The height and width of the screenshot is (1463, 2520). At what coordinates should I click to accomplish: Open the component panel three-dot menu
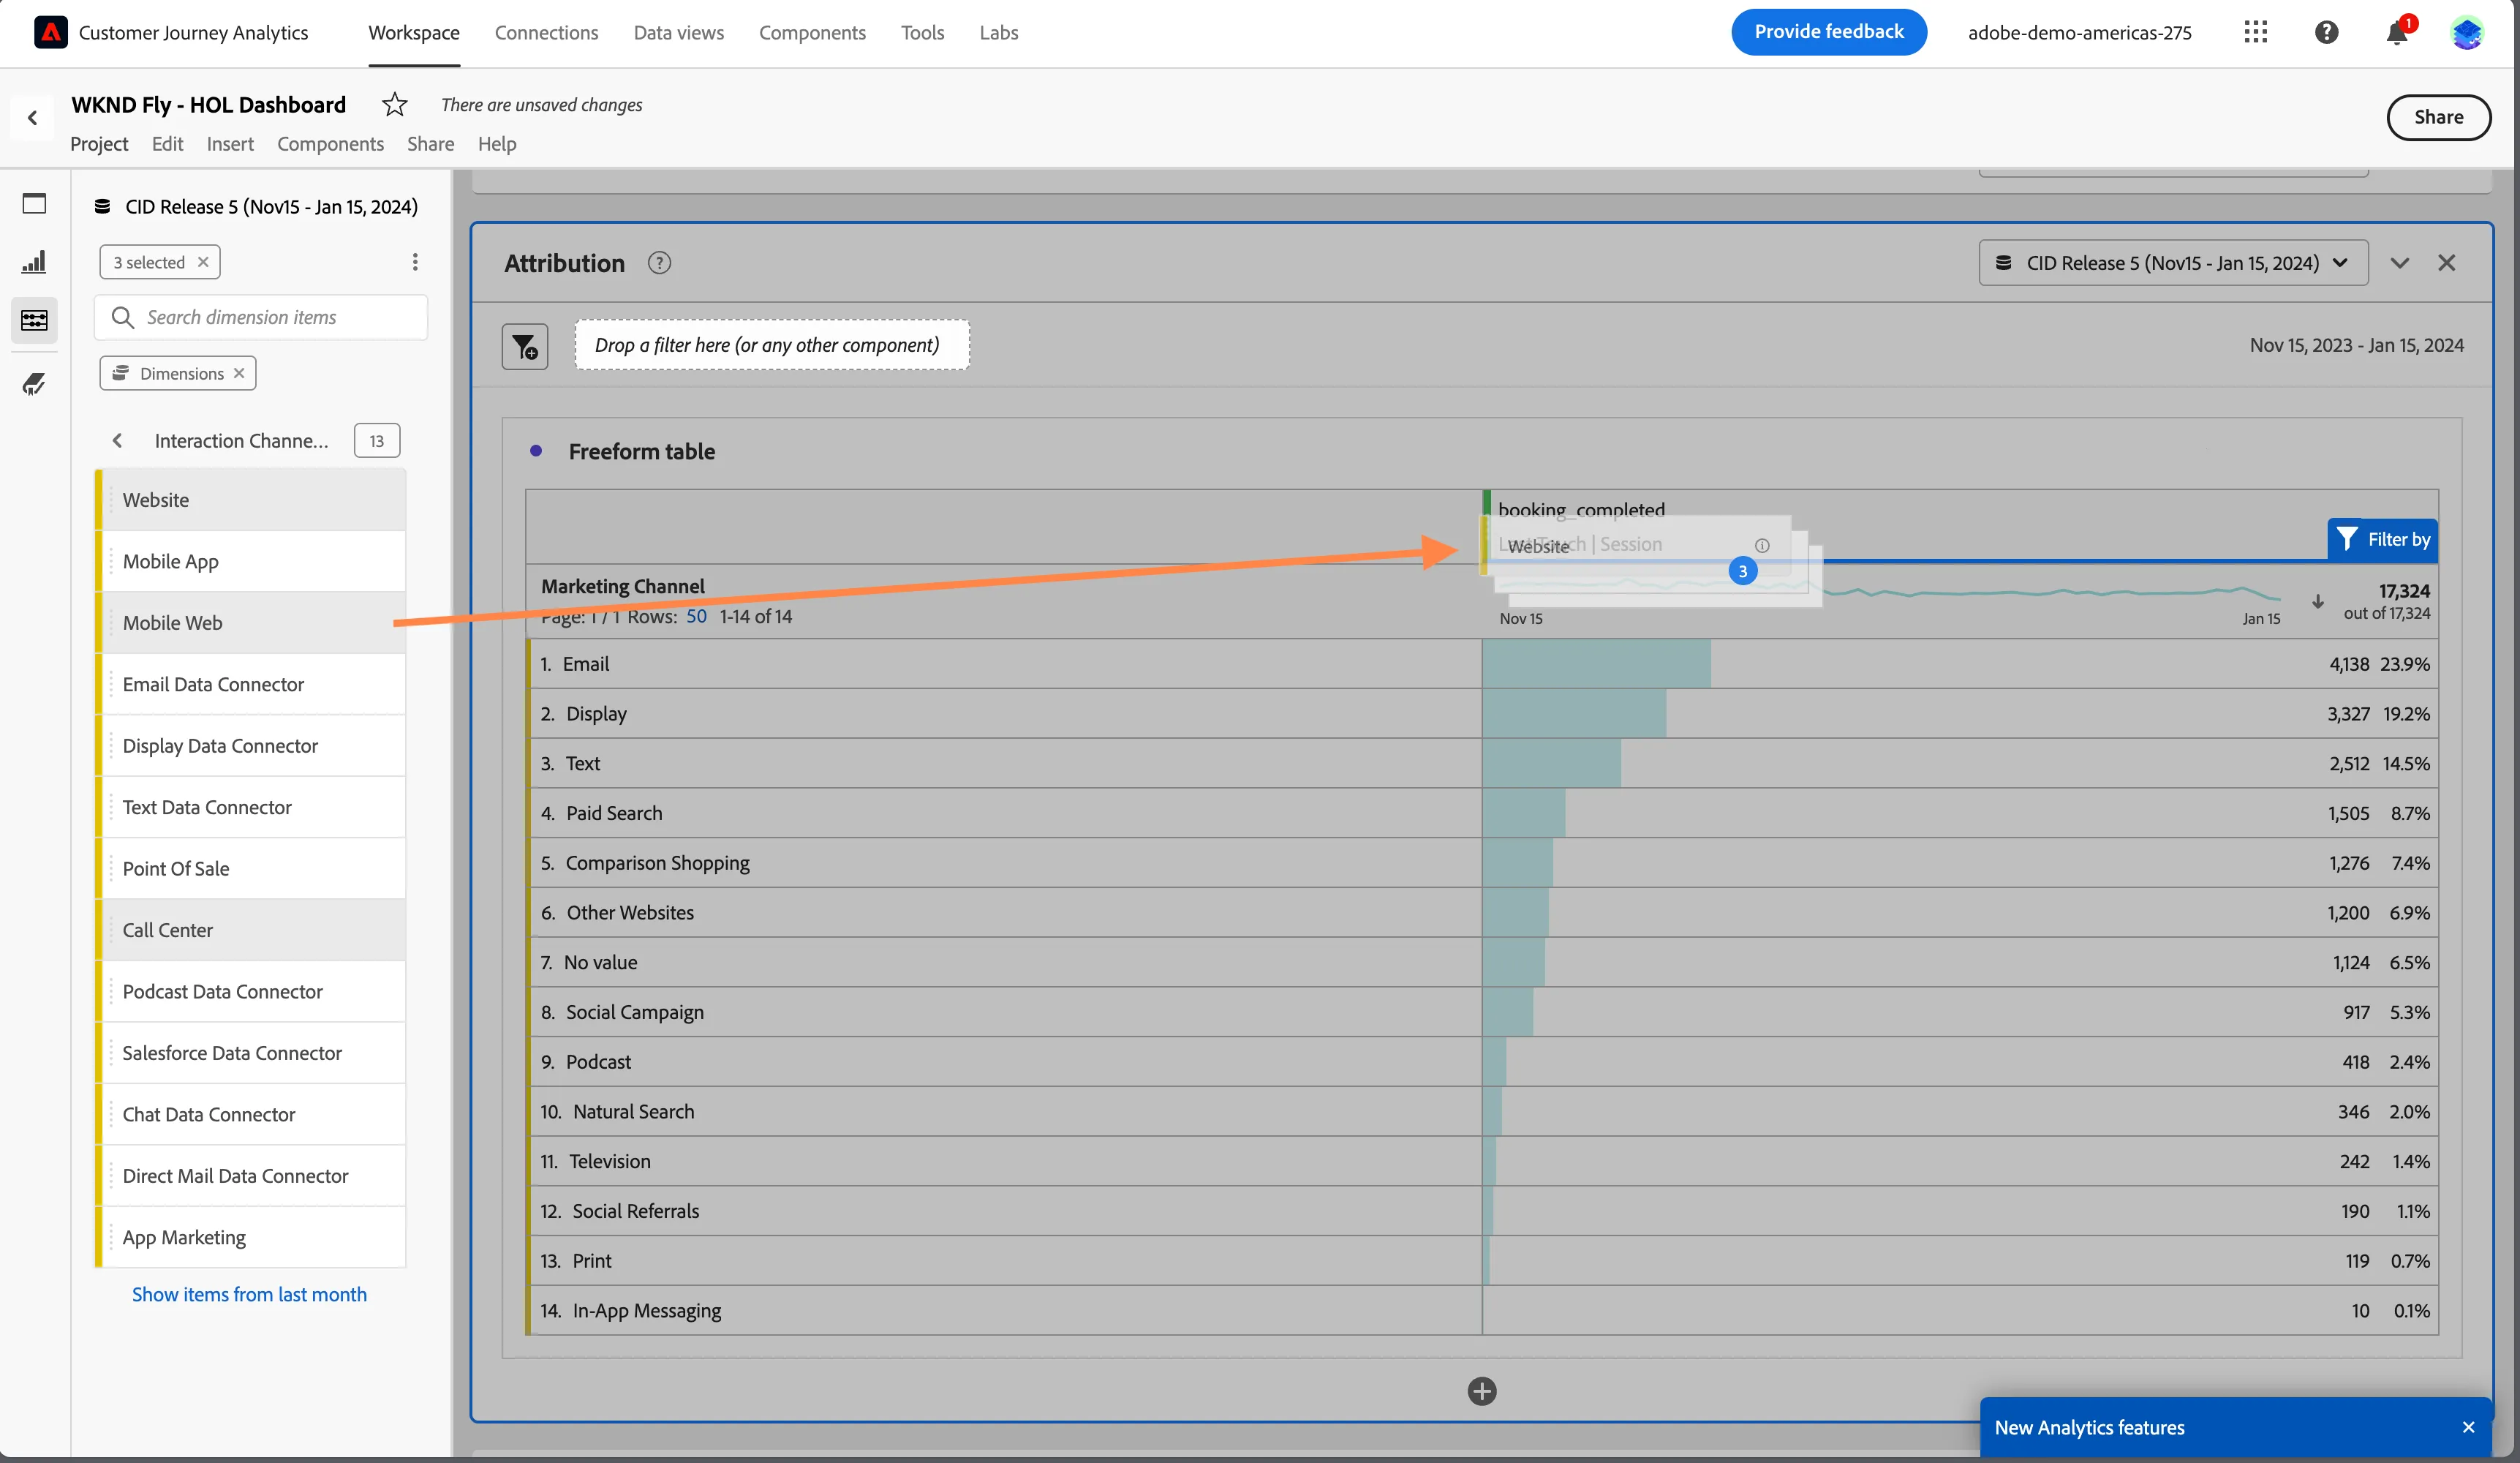(x=415, y=262)
